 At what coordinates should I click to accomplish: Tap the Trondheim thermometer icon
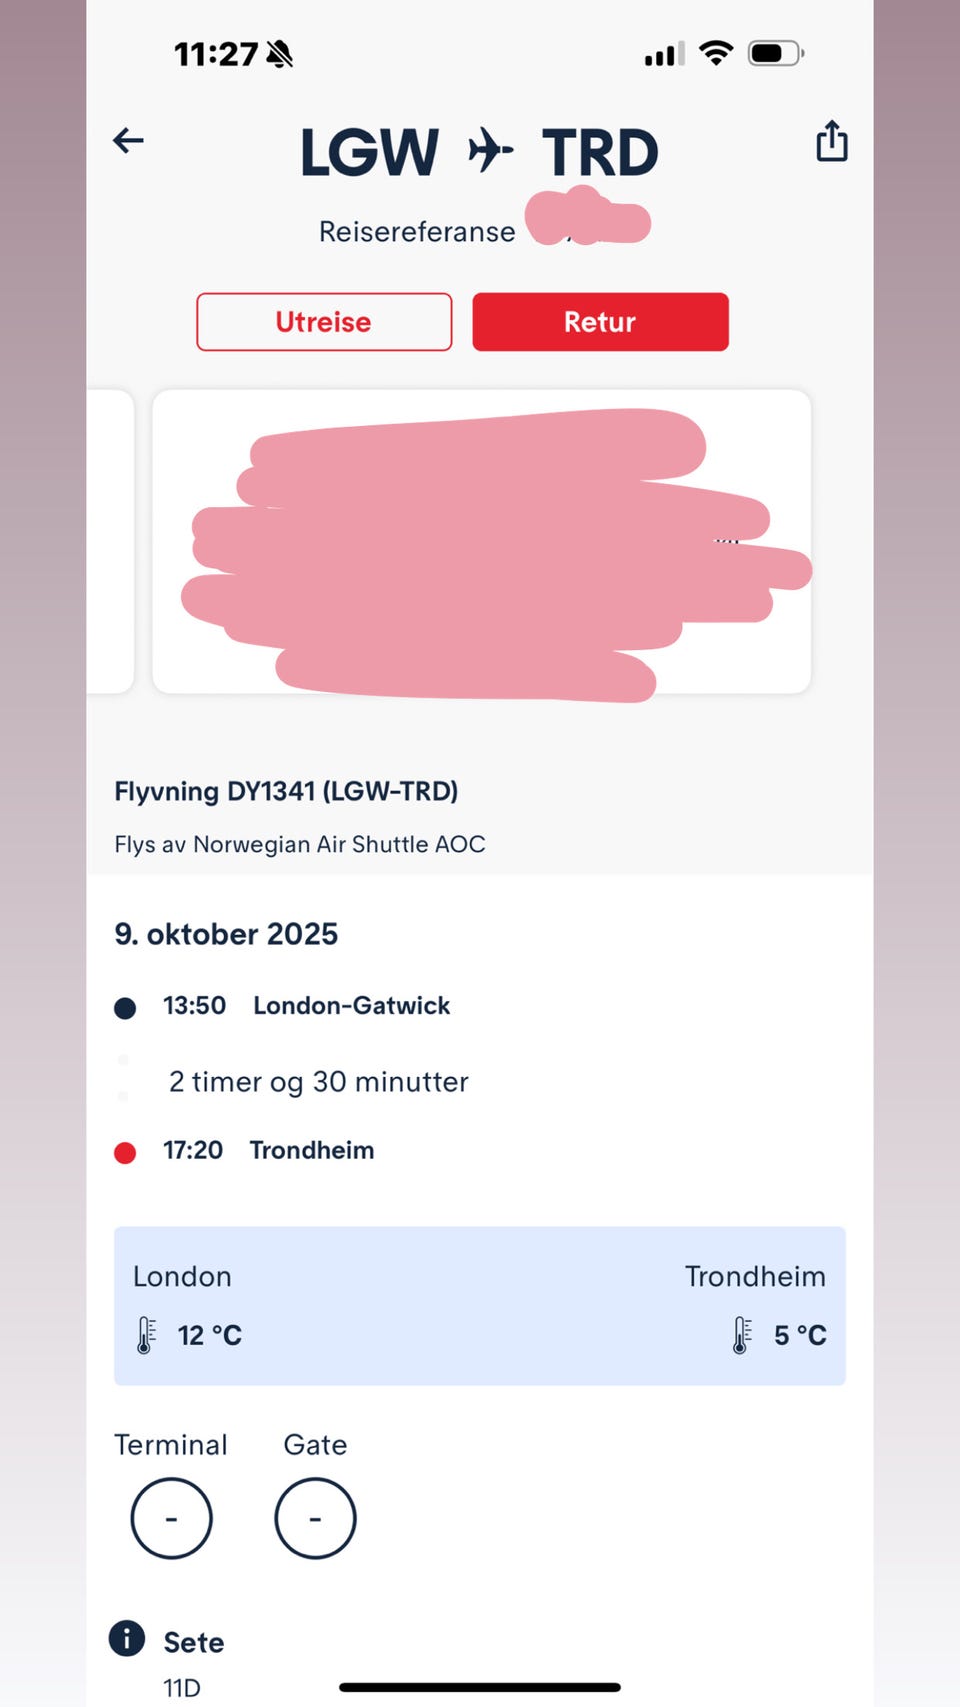point(741,1335)
